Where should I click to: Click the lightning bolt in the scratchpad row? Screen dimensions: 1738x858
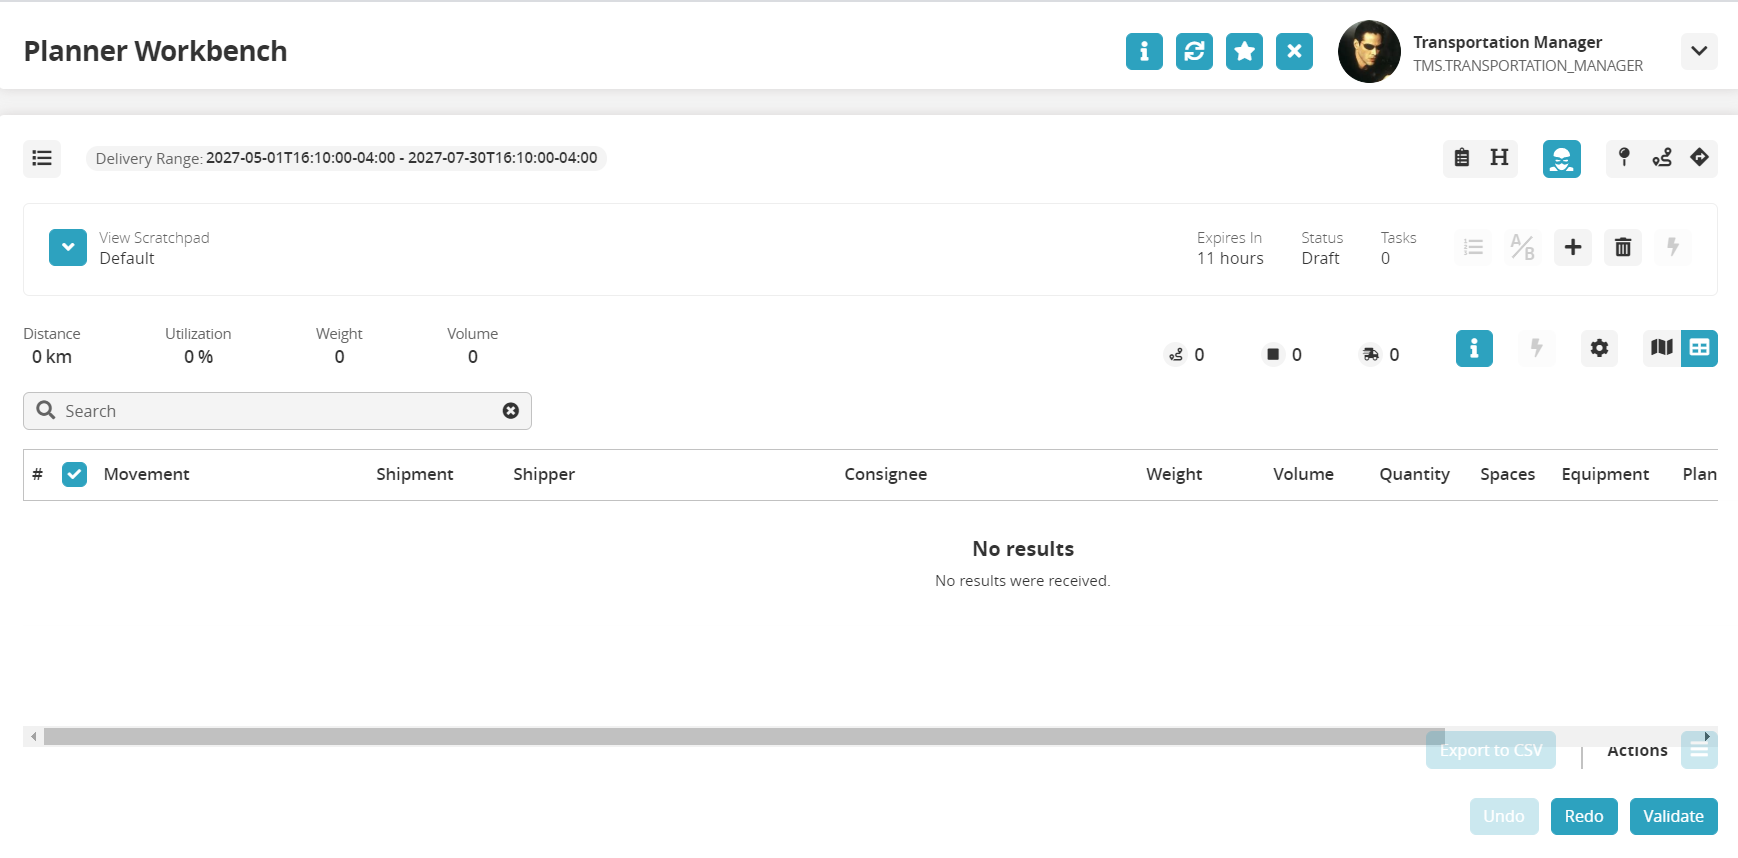[x=1673, y=247]
